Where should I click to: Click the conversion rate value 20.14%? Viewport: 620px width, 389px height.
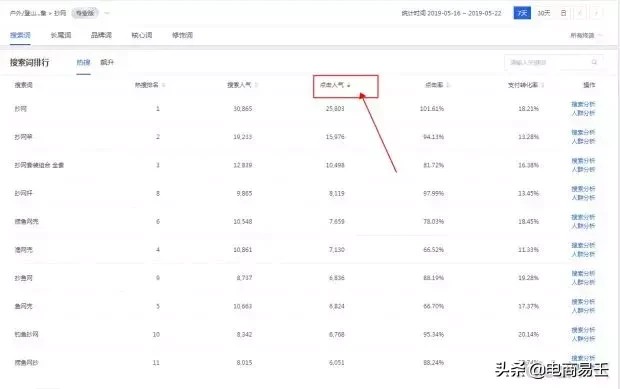tap(528, 334)
